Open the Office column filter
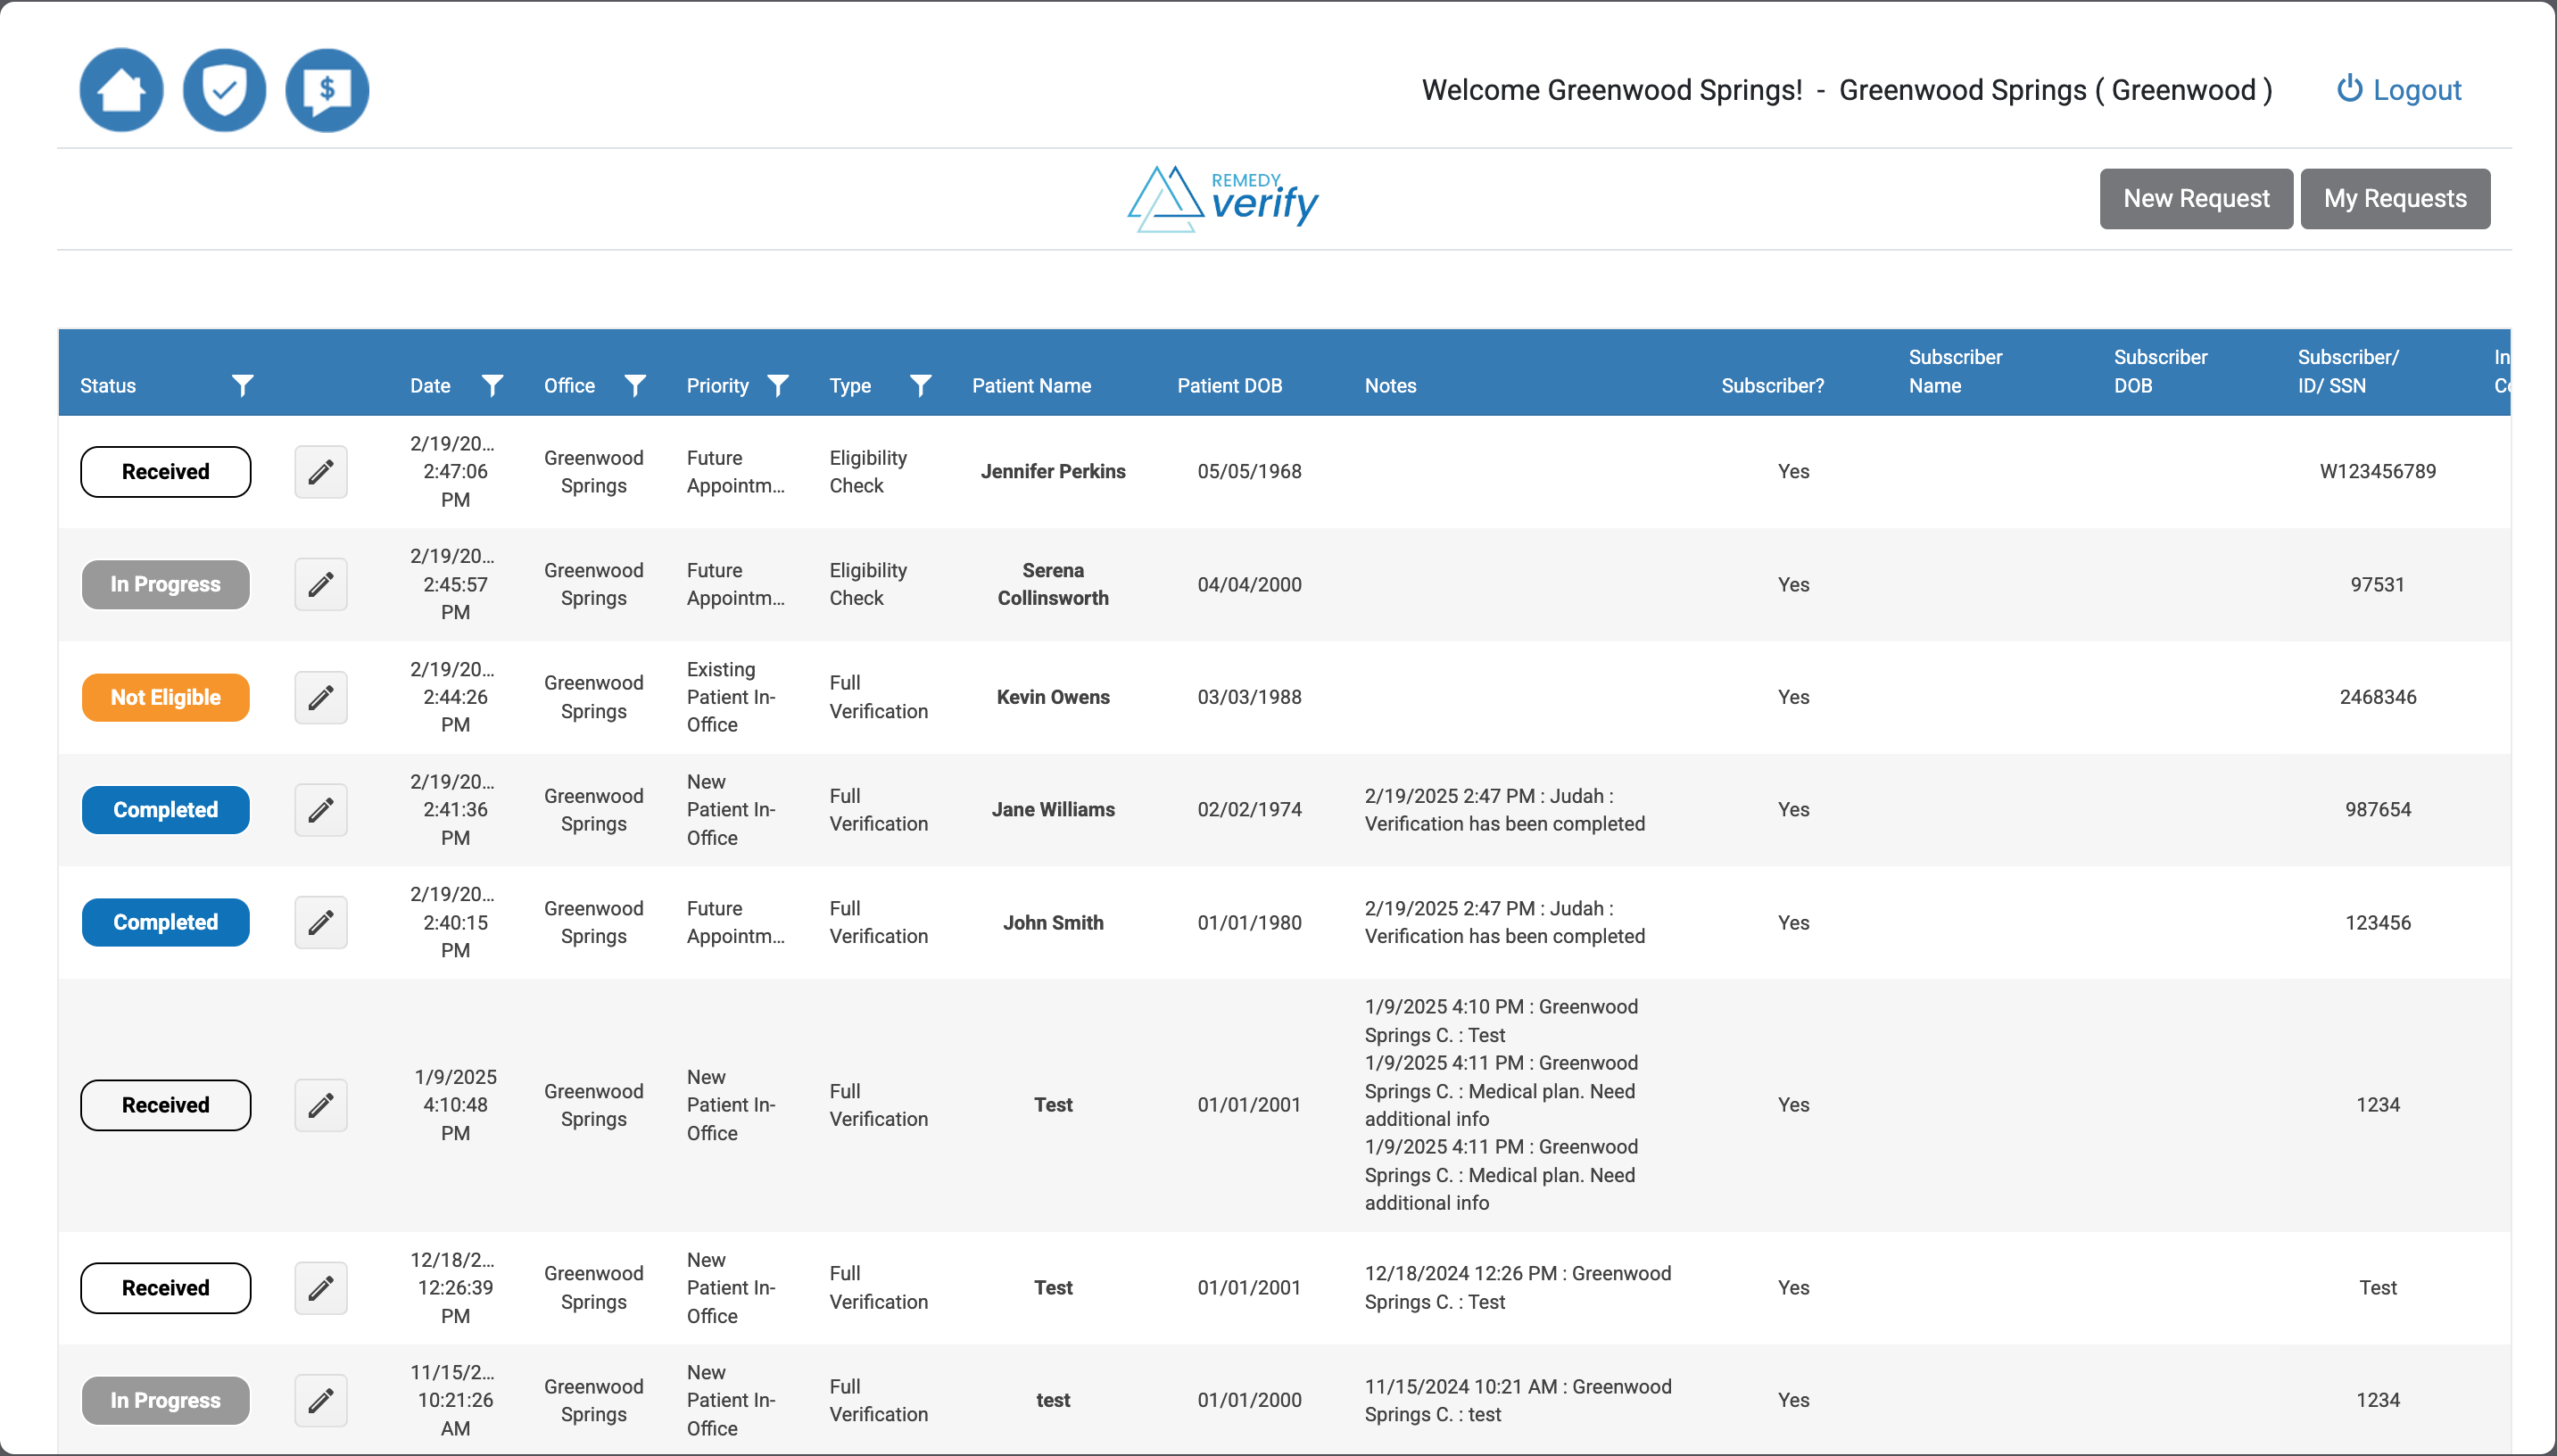 (x=635, y=385)
